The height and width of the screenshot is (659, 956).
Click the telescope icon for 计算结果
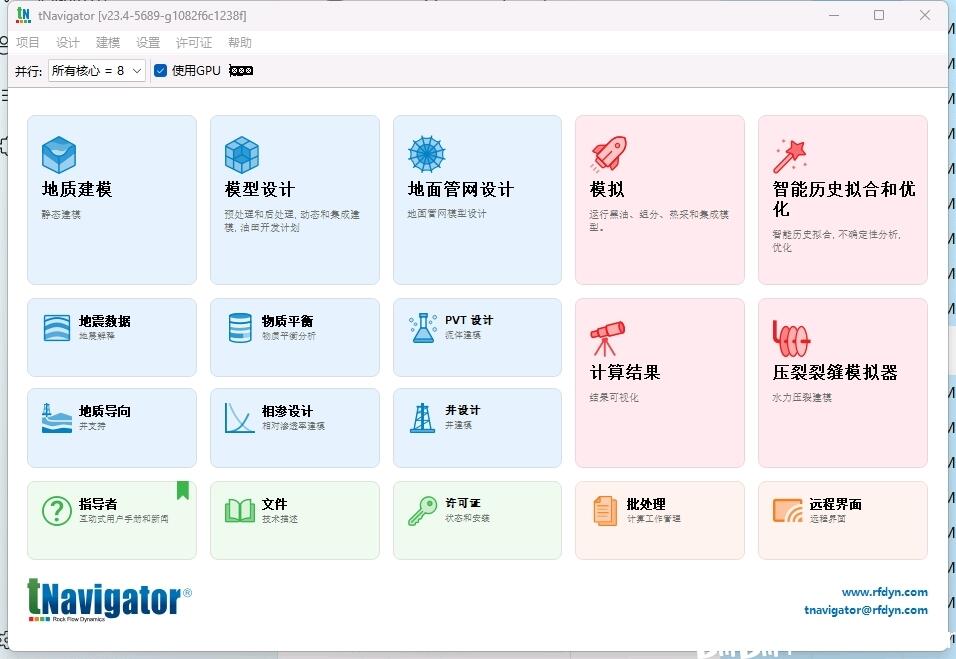coord(607,338)
